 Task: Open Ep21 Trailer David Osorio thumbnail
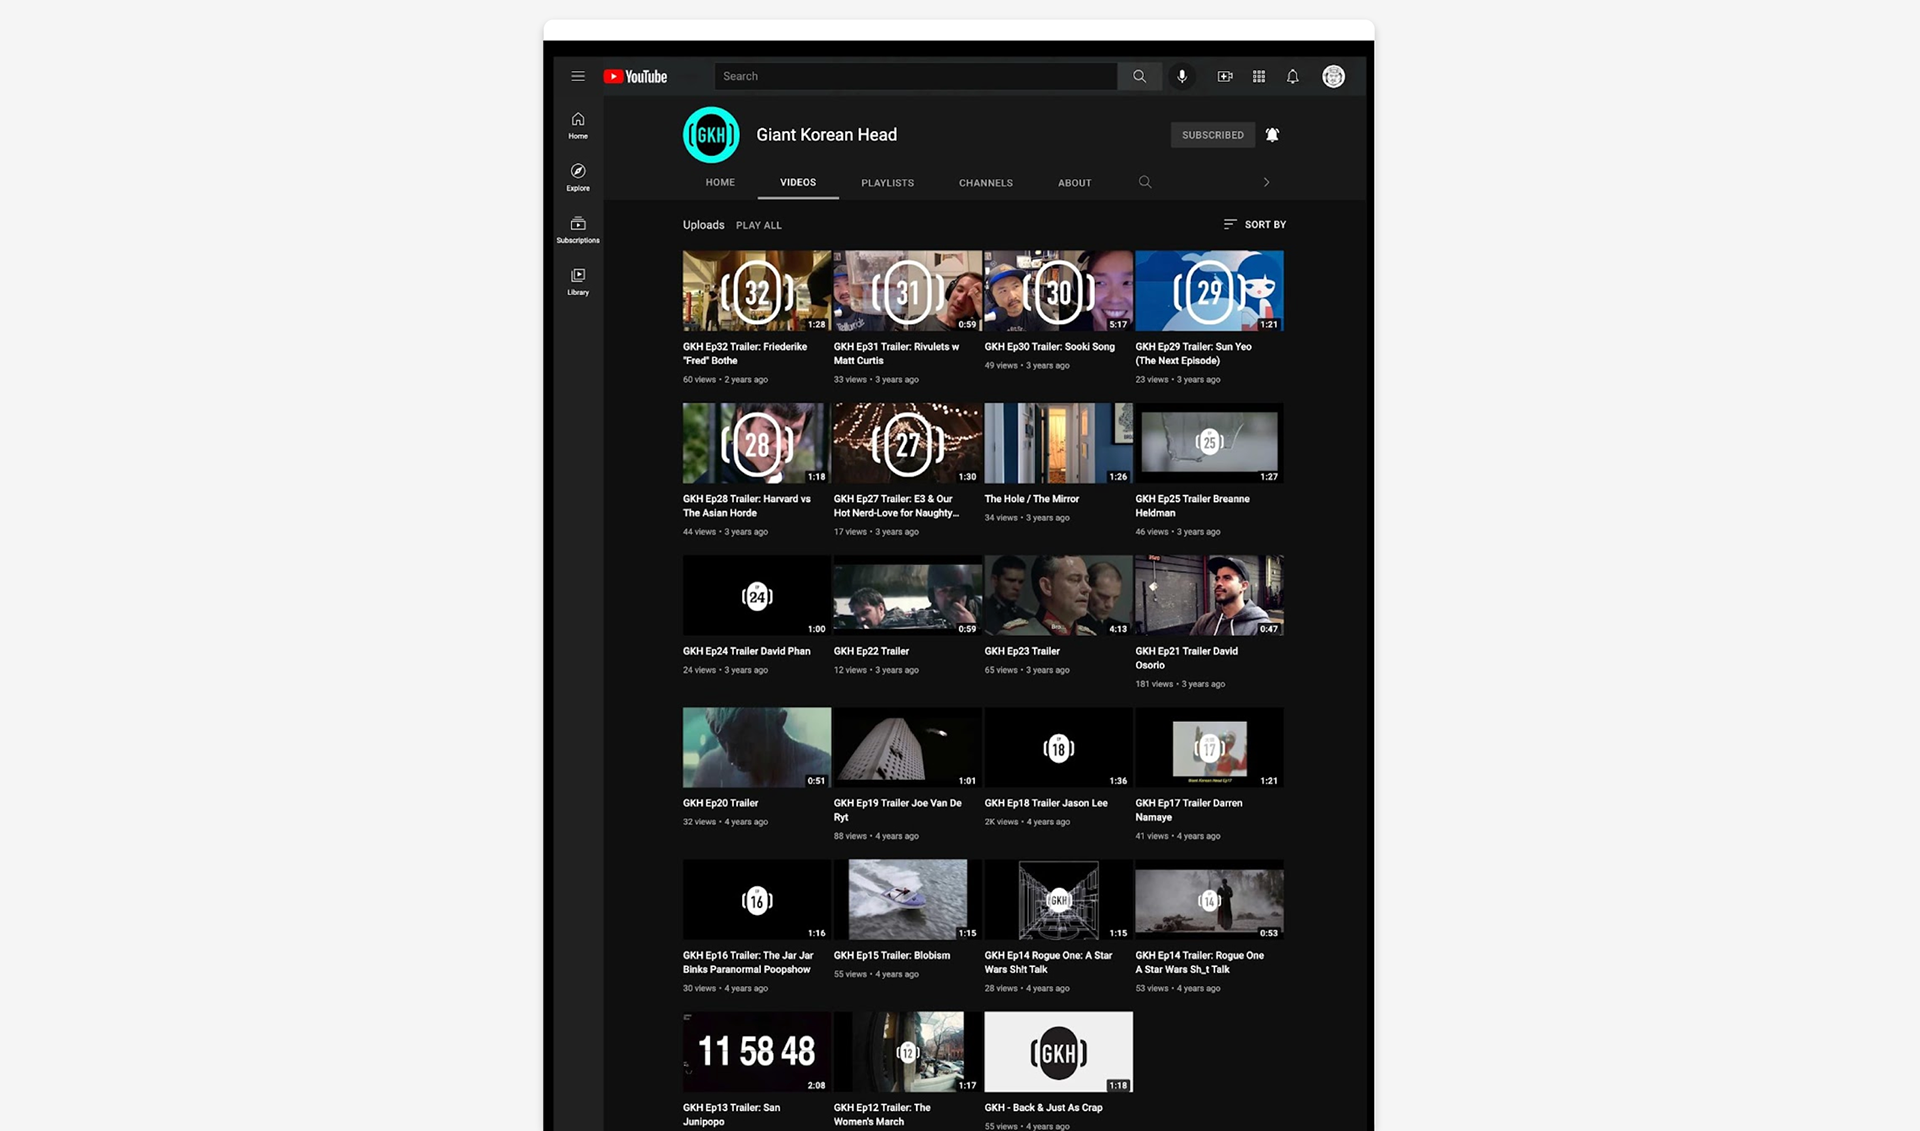1209,595
